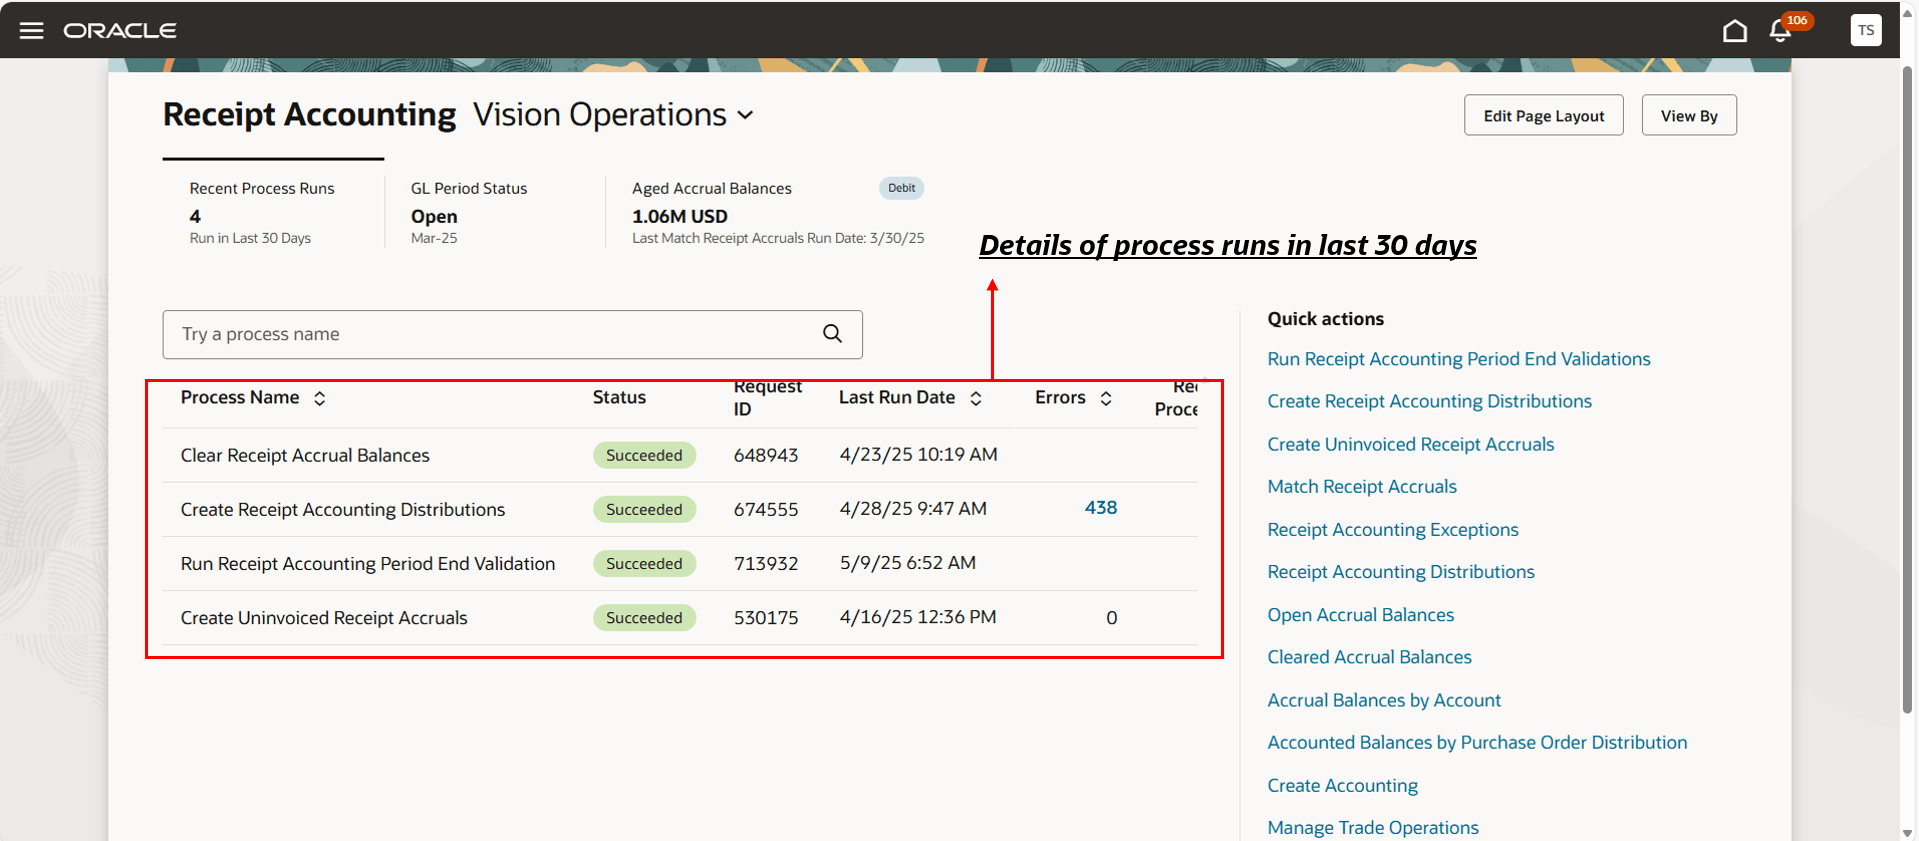The height and width of the screenshot is (841, 1919).
Task: Open Run Receipt Accounting Period End Validations link
Action: [1459, 359]
